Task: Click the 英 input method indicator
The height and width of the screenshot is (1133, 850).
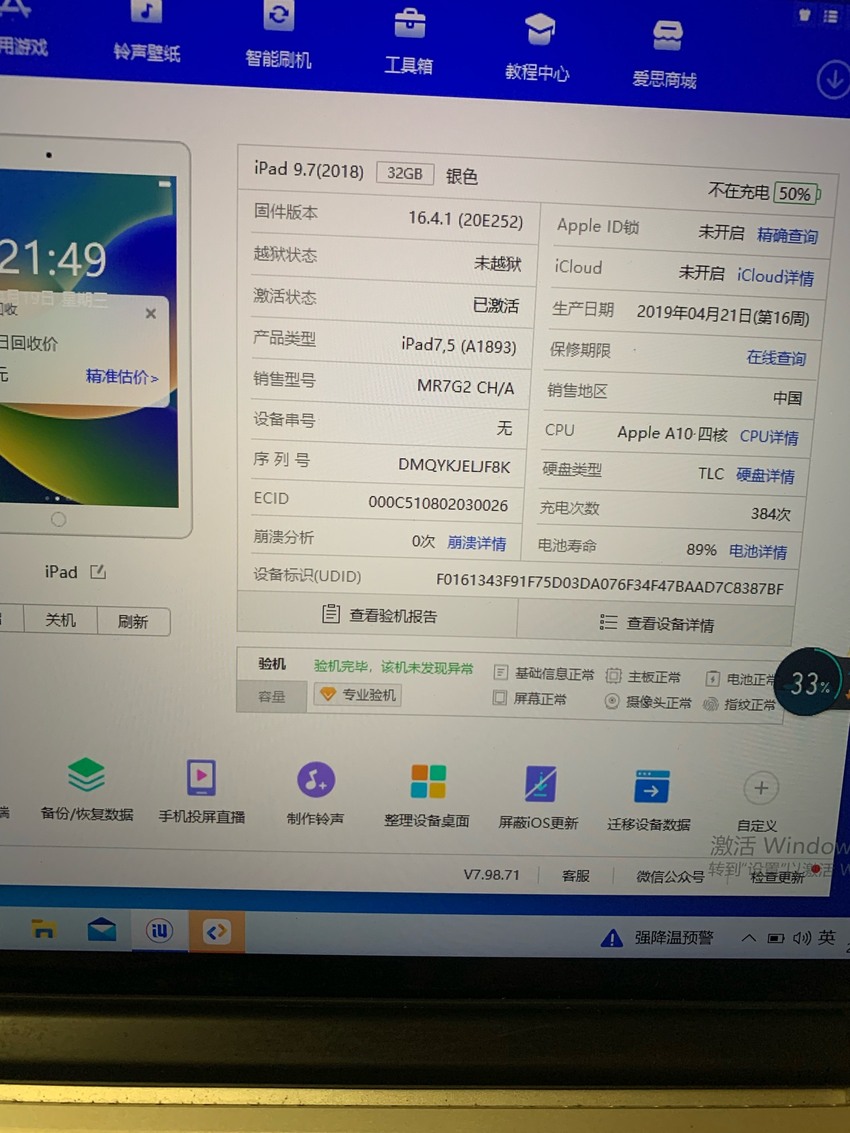Action: pos(826,938)
